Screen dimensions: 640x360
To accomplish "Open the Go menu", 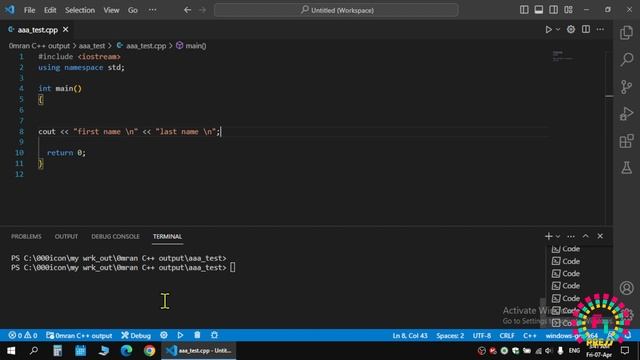I will pos(133,10).
